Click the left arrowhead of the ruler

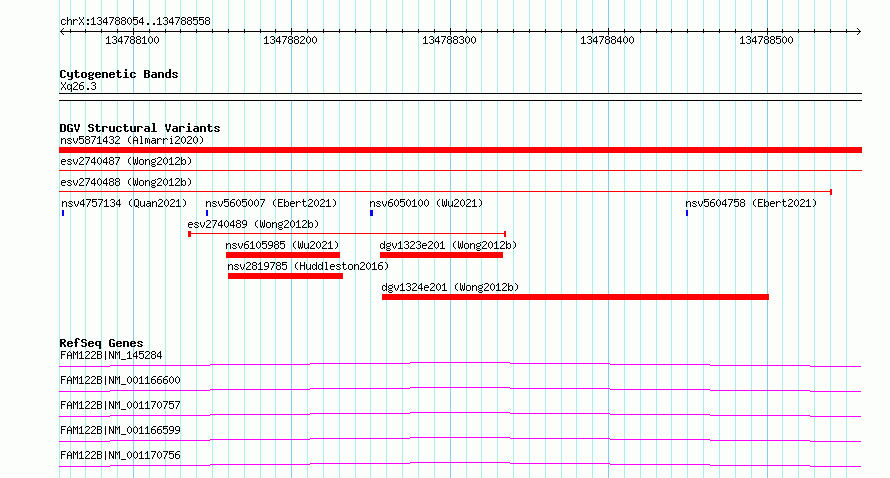[62, 31]
